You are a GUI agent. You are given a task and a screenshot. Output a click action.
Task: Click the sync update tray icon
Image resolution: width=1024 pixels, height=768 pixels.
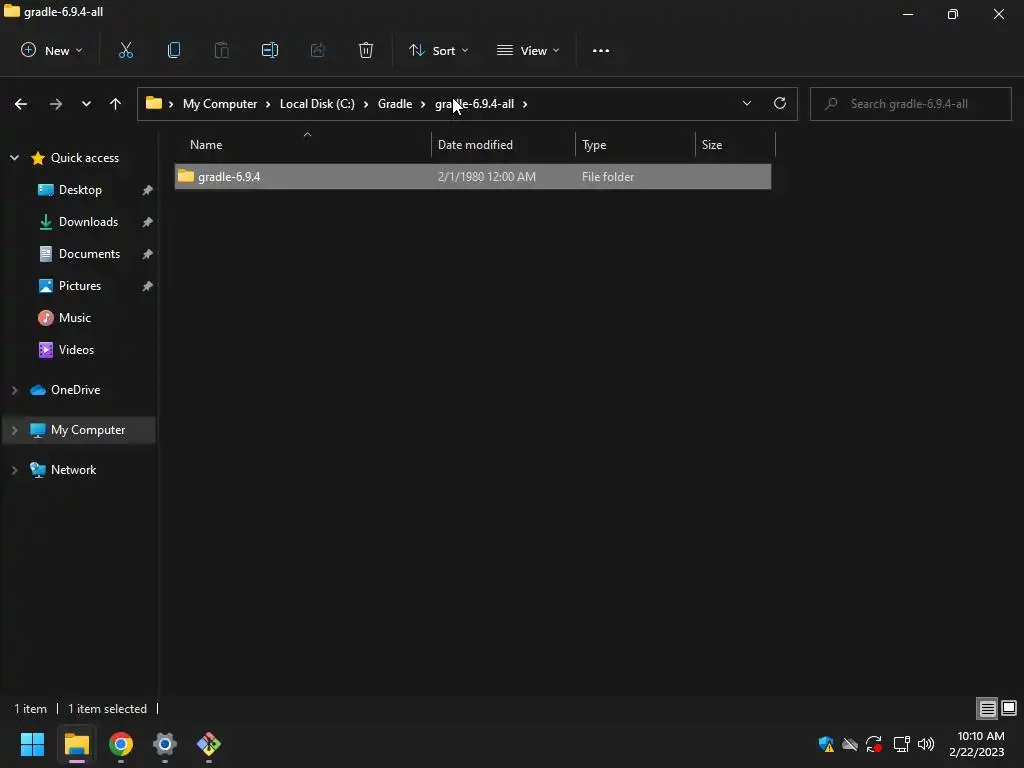tap(874, 744)
